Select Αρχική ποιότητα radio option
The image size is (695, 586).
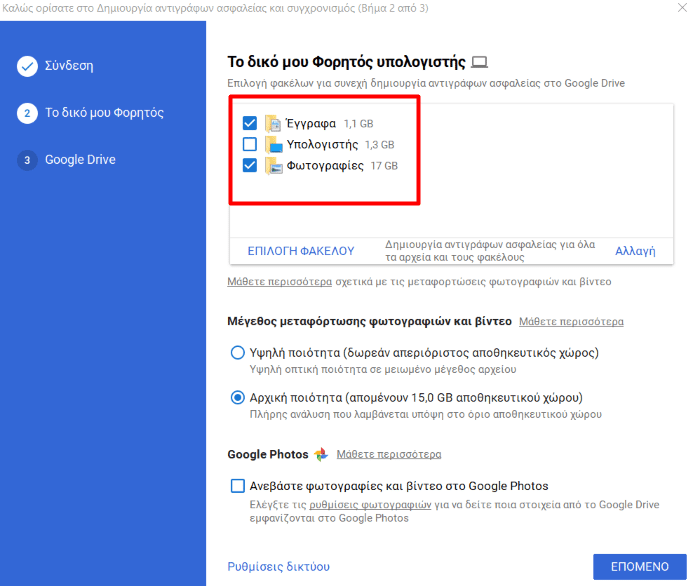tap(238, 398)
